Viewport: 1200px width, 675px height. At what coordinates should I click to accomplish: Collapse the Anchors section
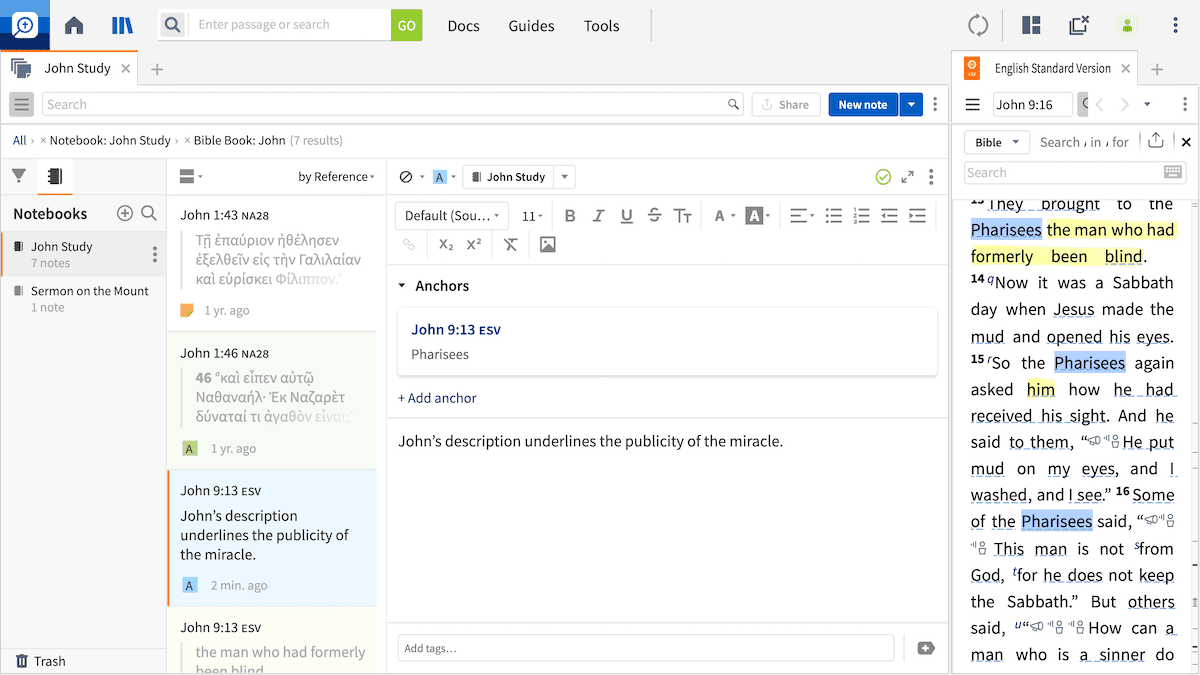pos(403,286)
